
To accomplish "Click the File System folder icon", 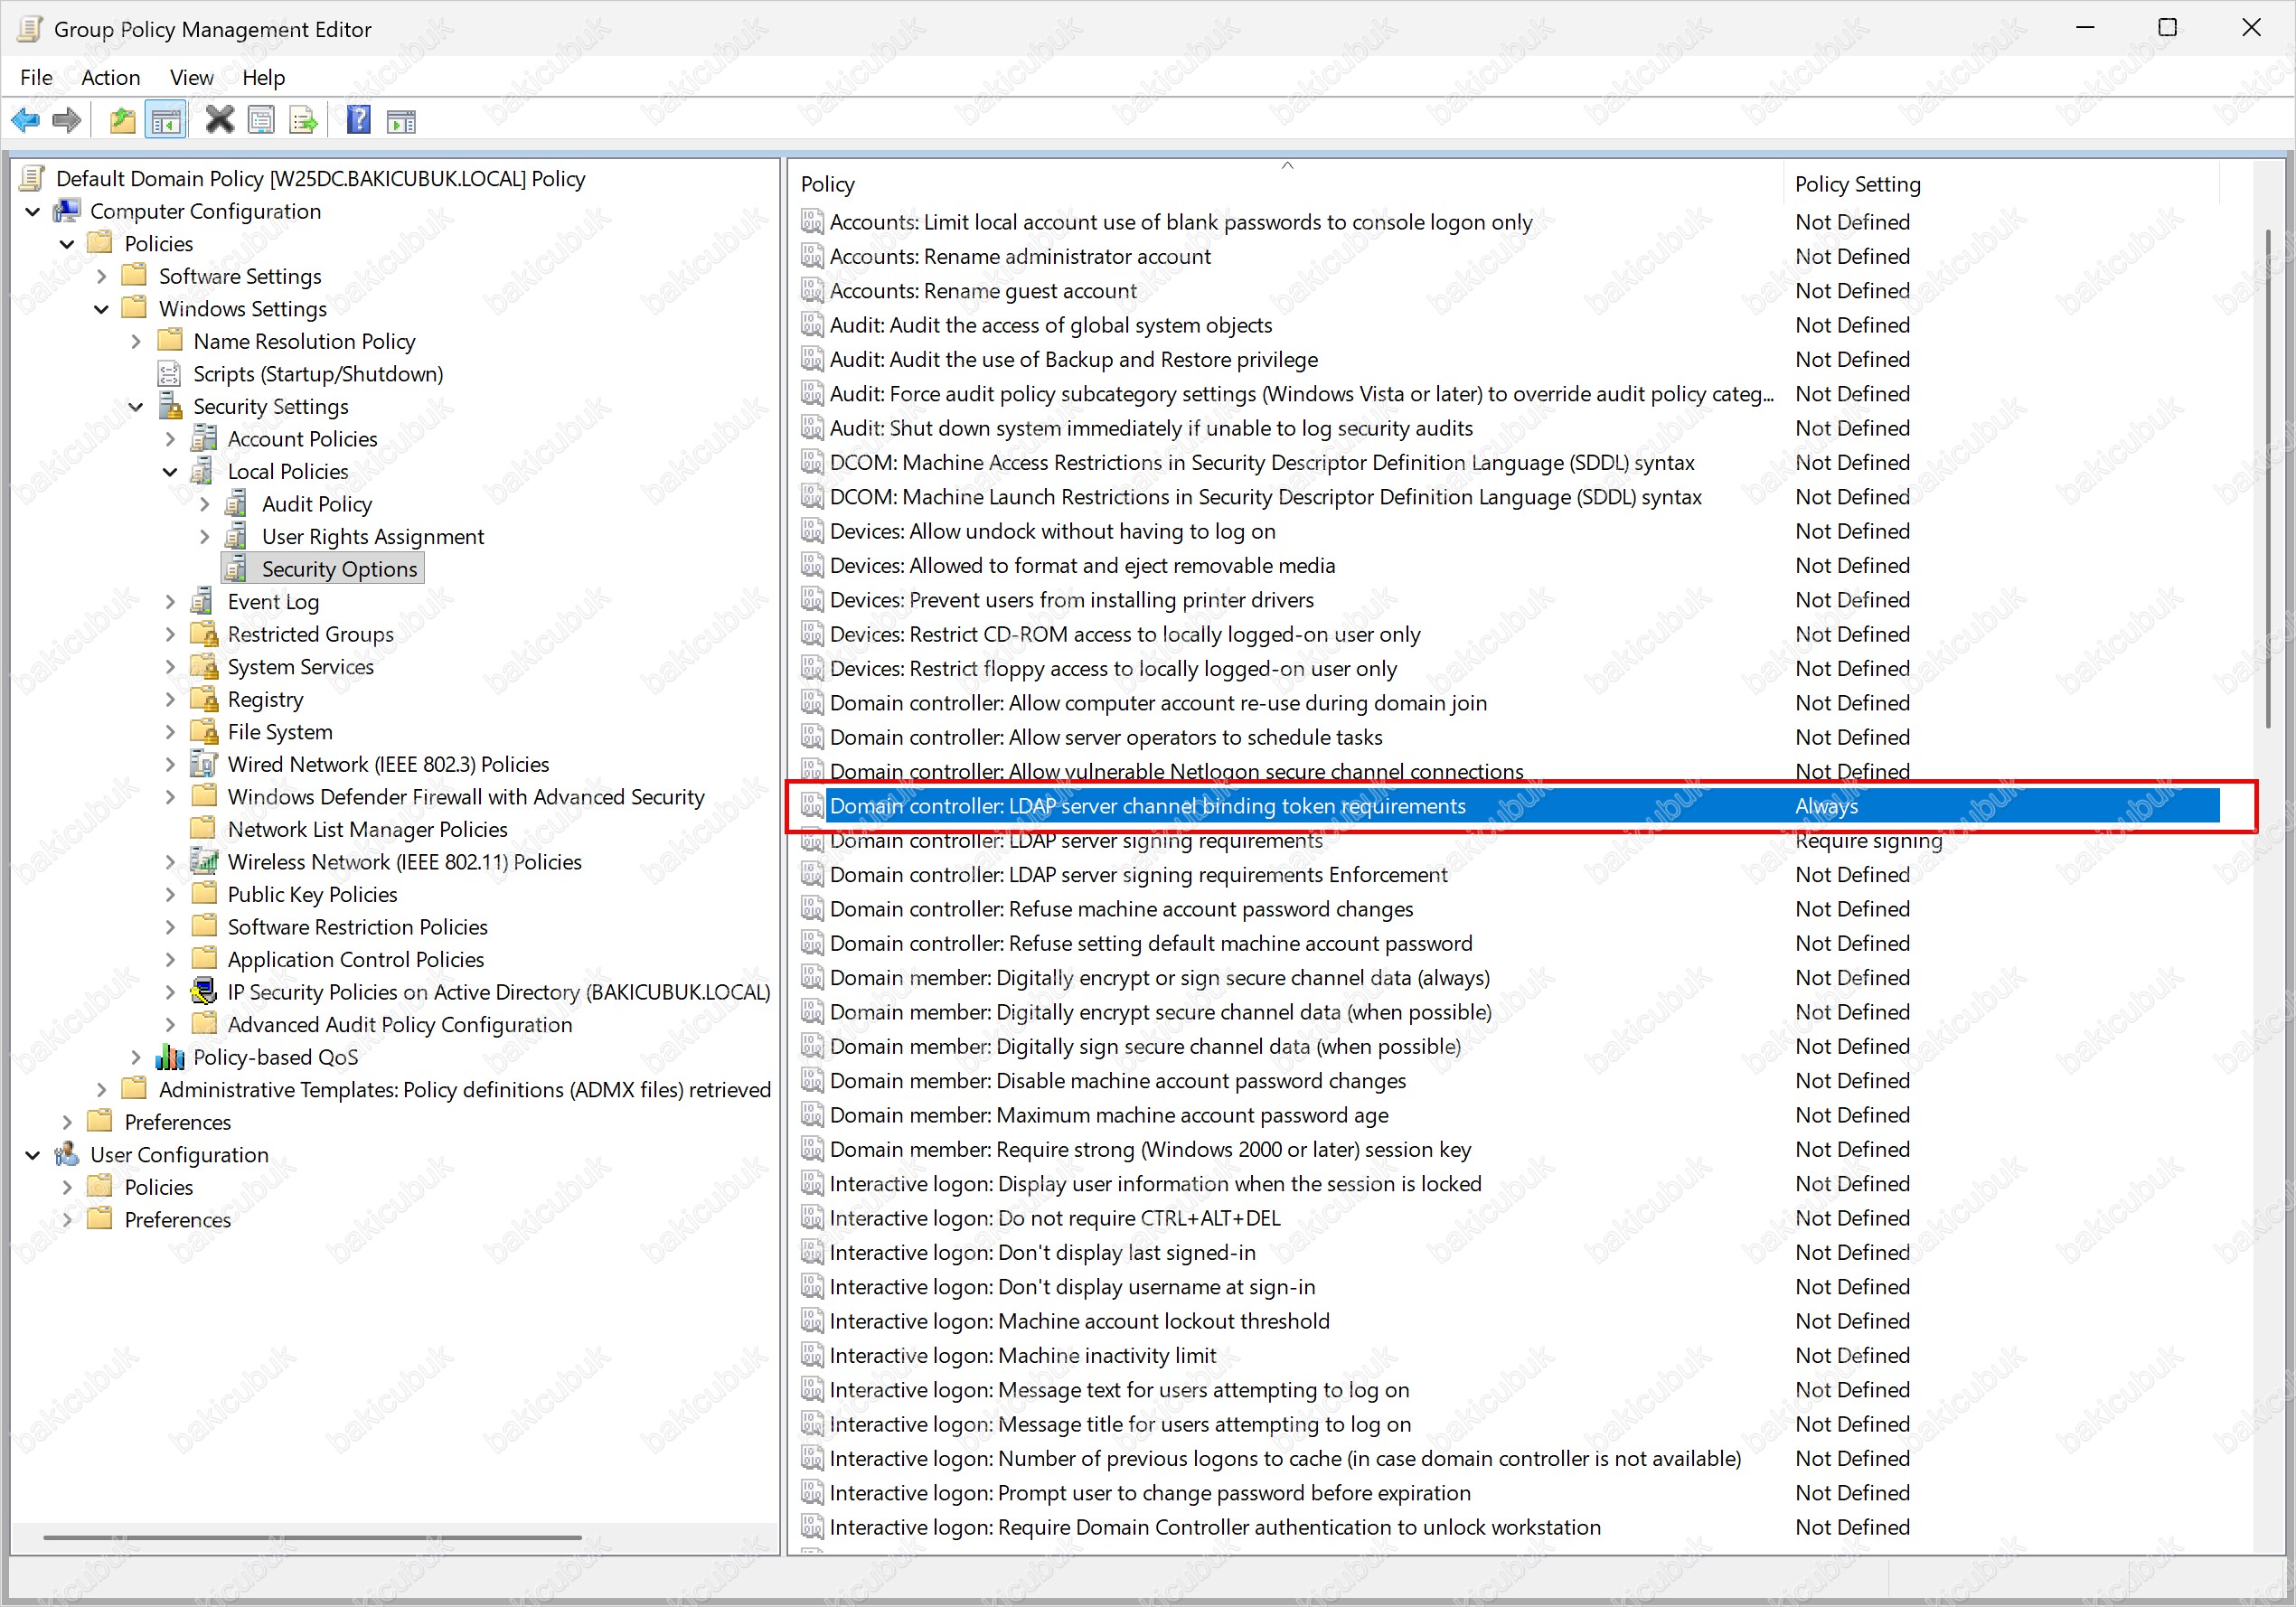I will pos(204,731).
